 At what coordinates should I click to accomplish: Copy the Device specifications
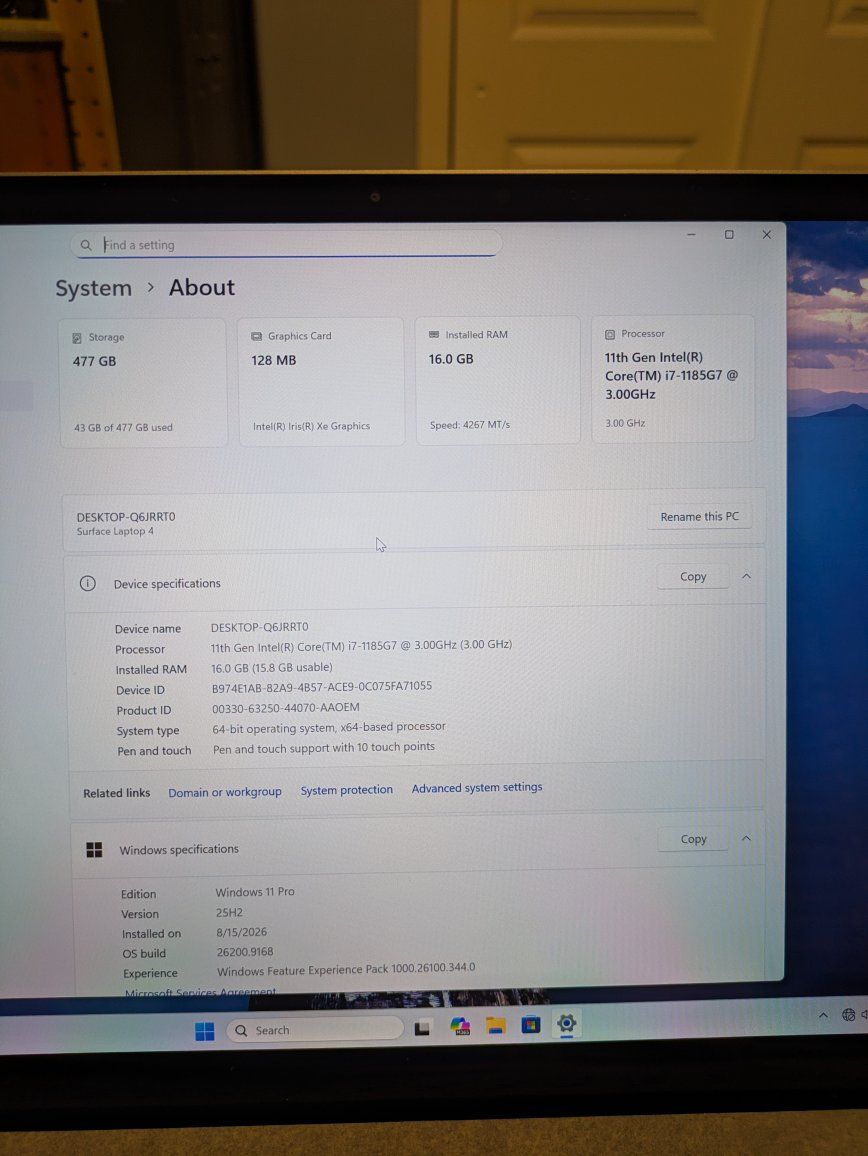coord(692,577)
